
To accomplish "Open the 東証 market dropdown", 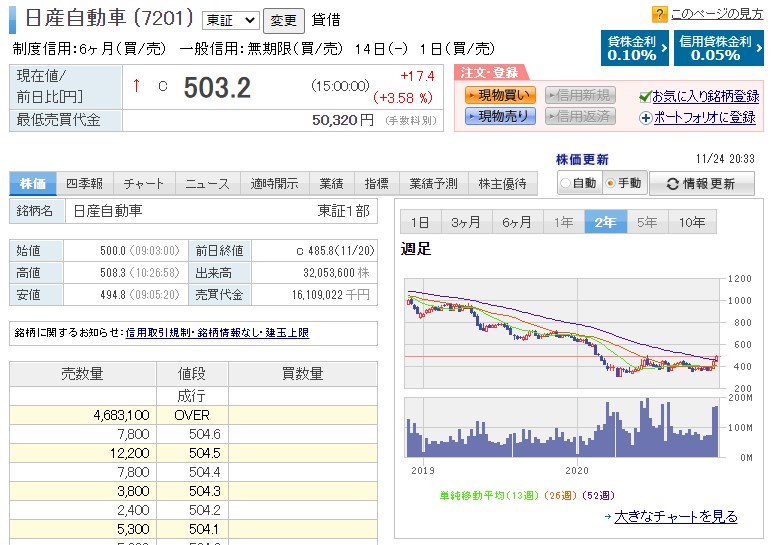I will tap(230, 20).
